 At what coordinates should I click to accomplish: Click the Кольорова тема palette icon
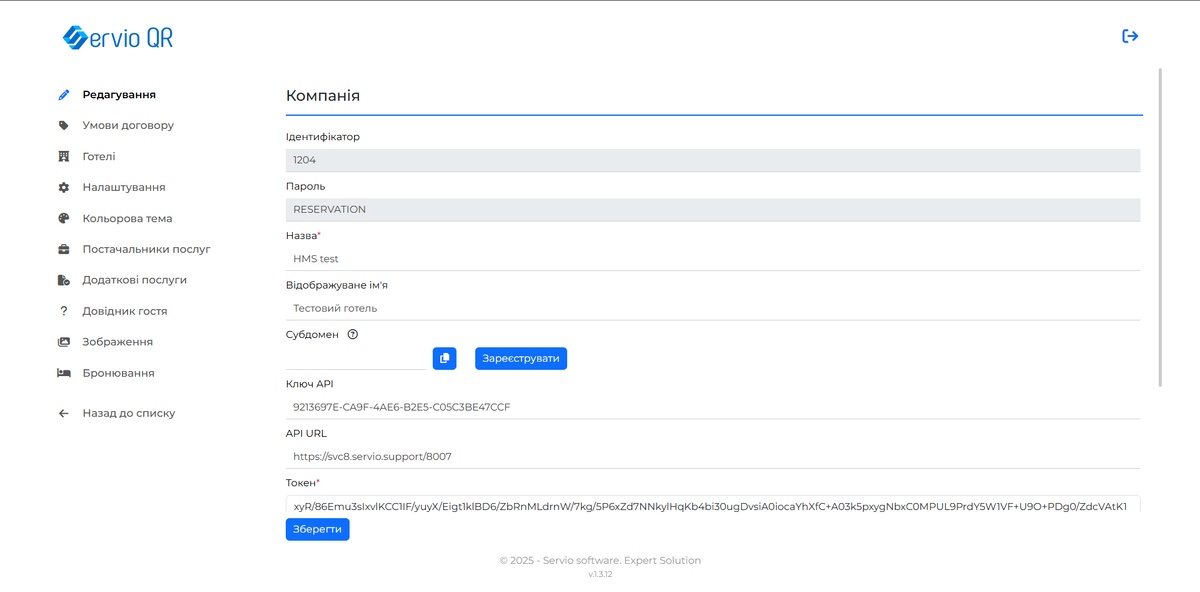pyautogui.click(x=63, y=218)
